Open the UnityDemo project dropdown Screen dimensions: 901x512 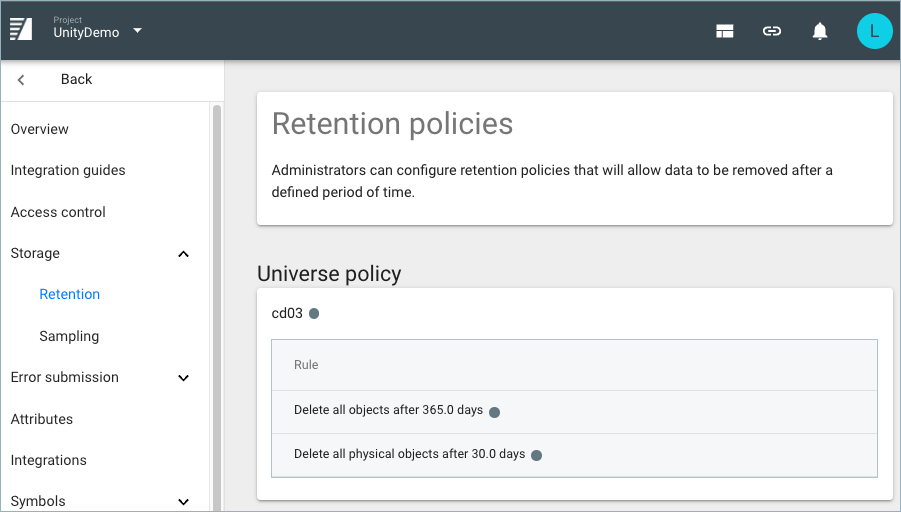(x=137, y=31)
